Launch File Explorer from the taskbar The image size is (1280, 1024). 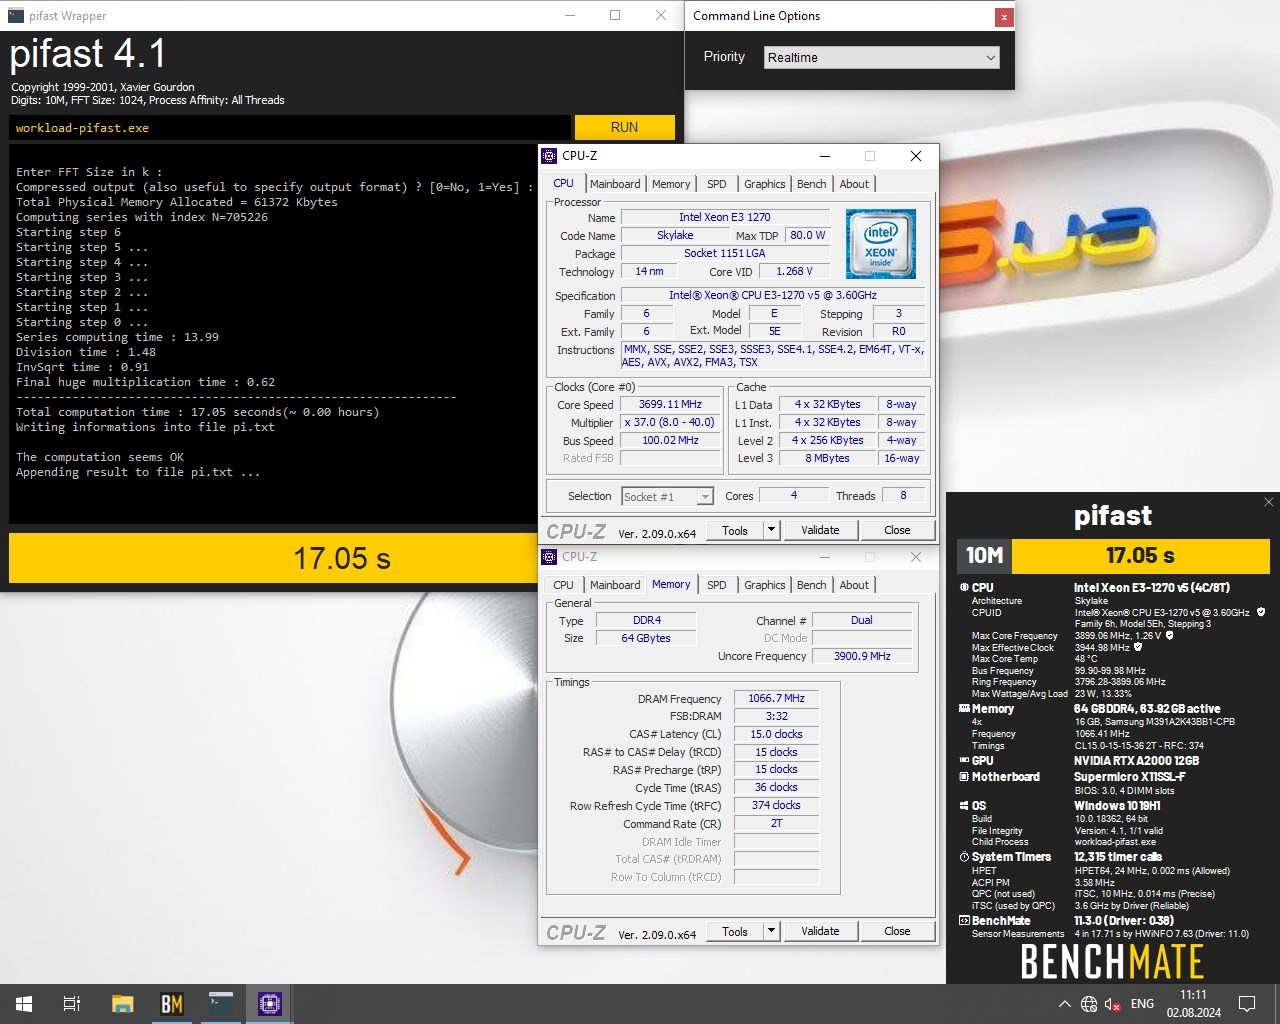click(x=122, y=1004)
